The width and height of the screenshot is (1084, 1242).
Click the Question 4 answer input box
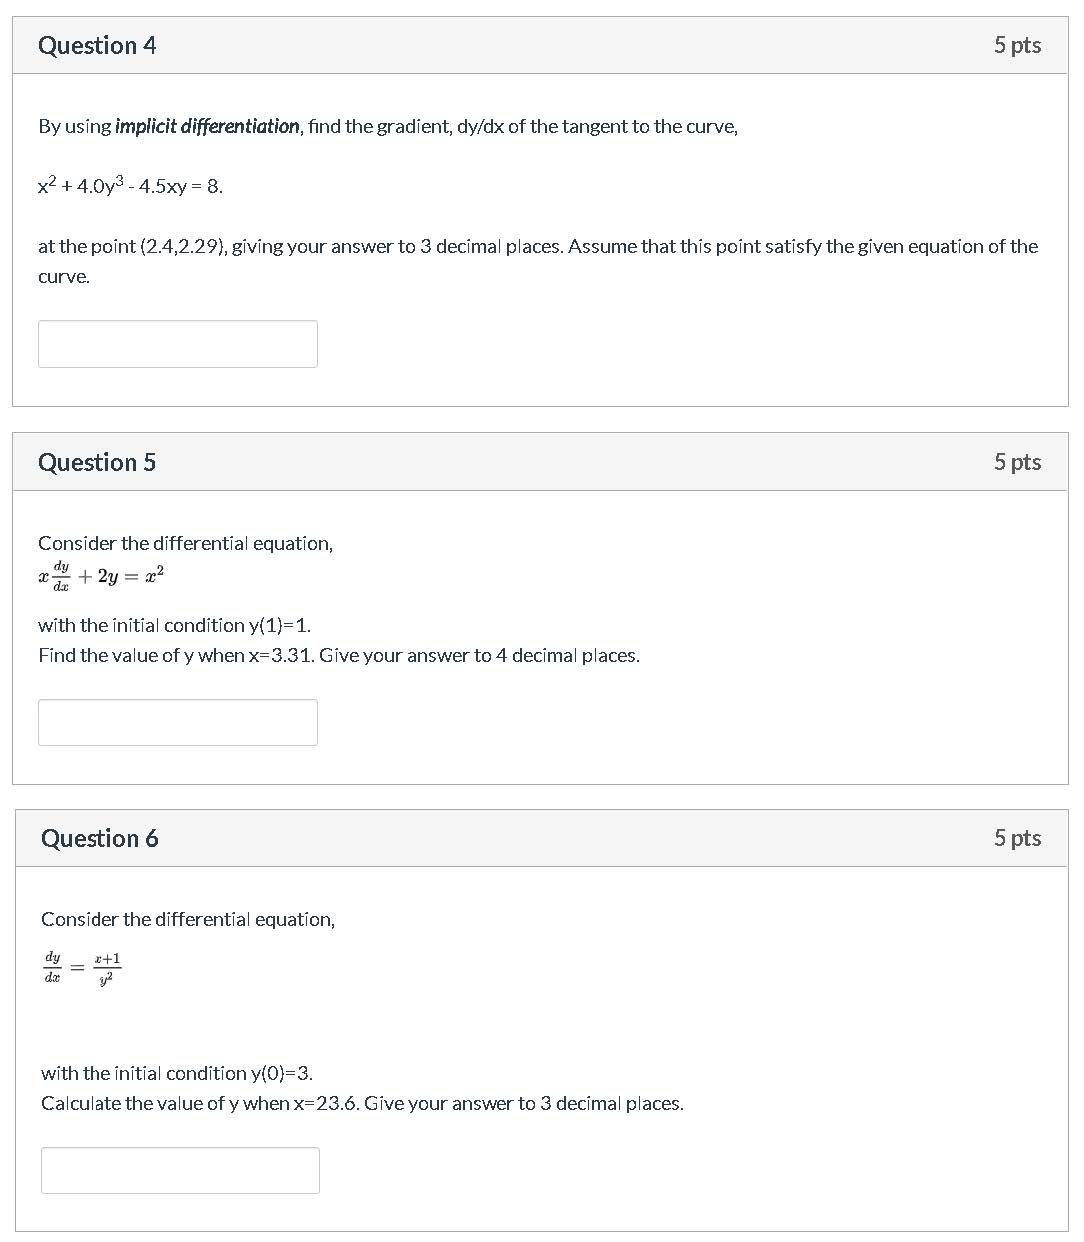point(178,344)
